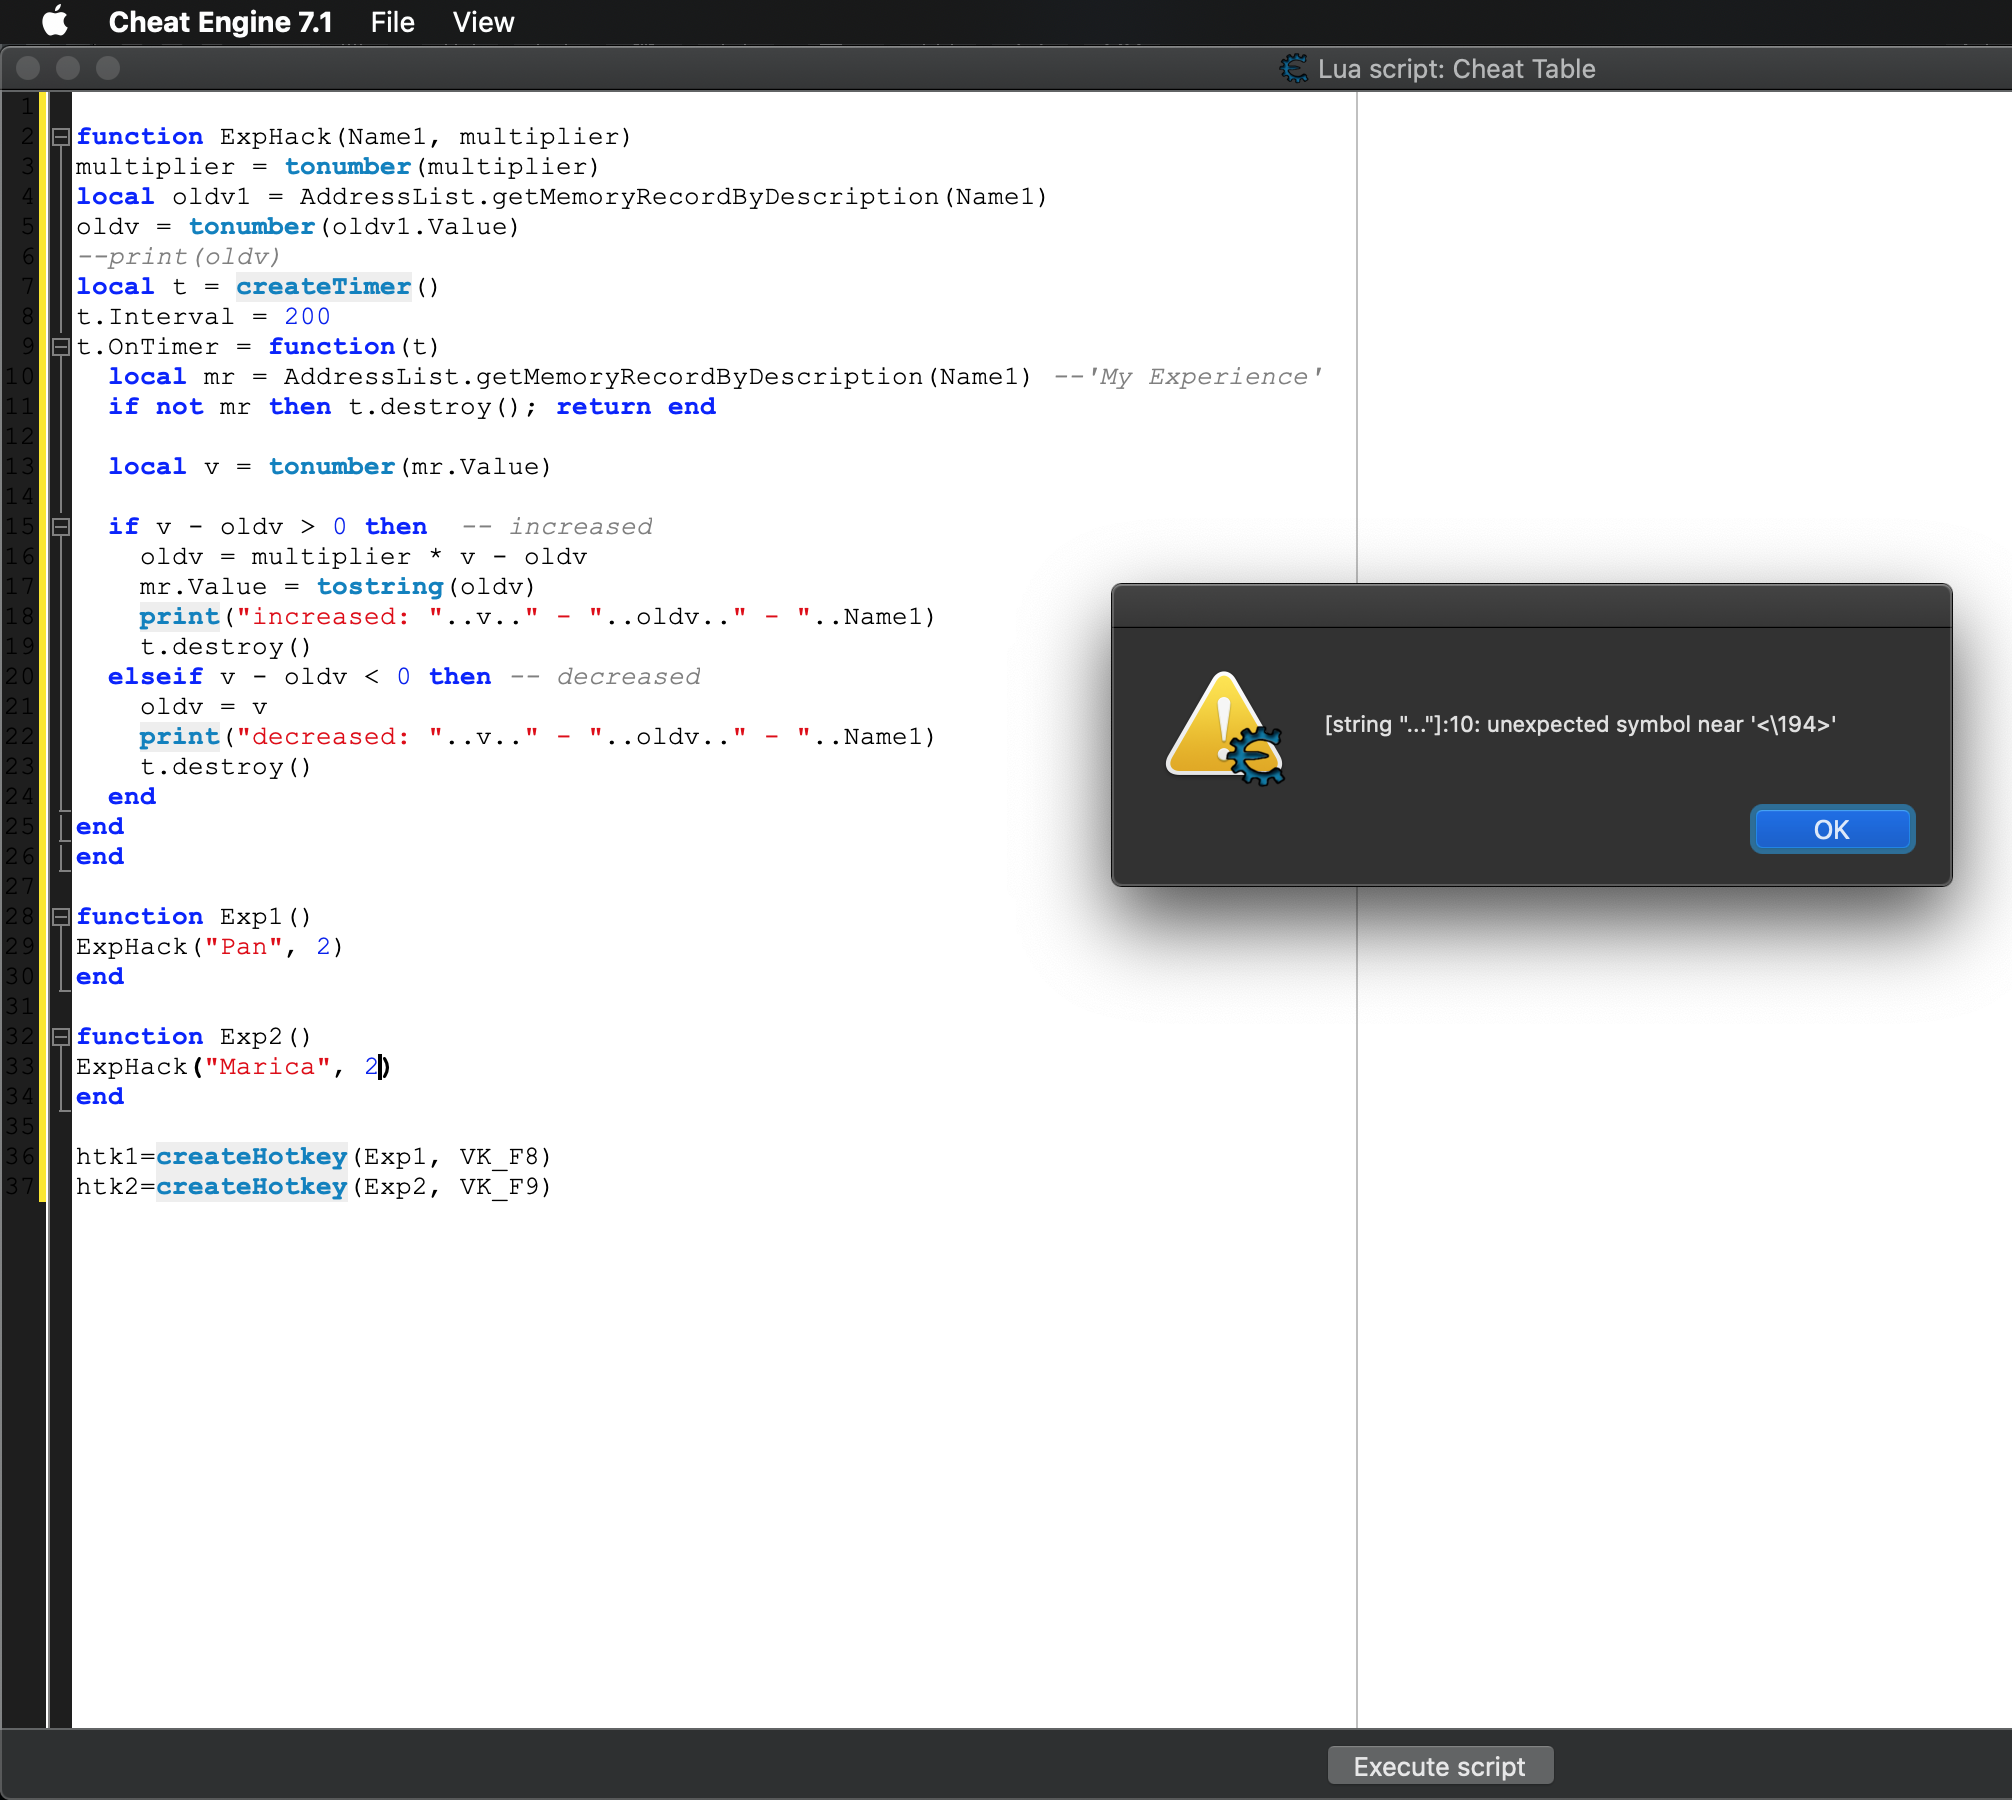Click the highlighted createHotkey text on line 36
Image resolution: width=2012 pixels, height=1800 pixels.
click(252, 1157)
